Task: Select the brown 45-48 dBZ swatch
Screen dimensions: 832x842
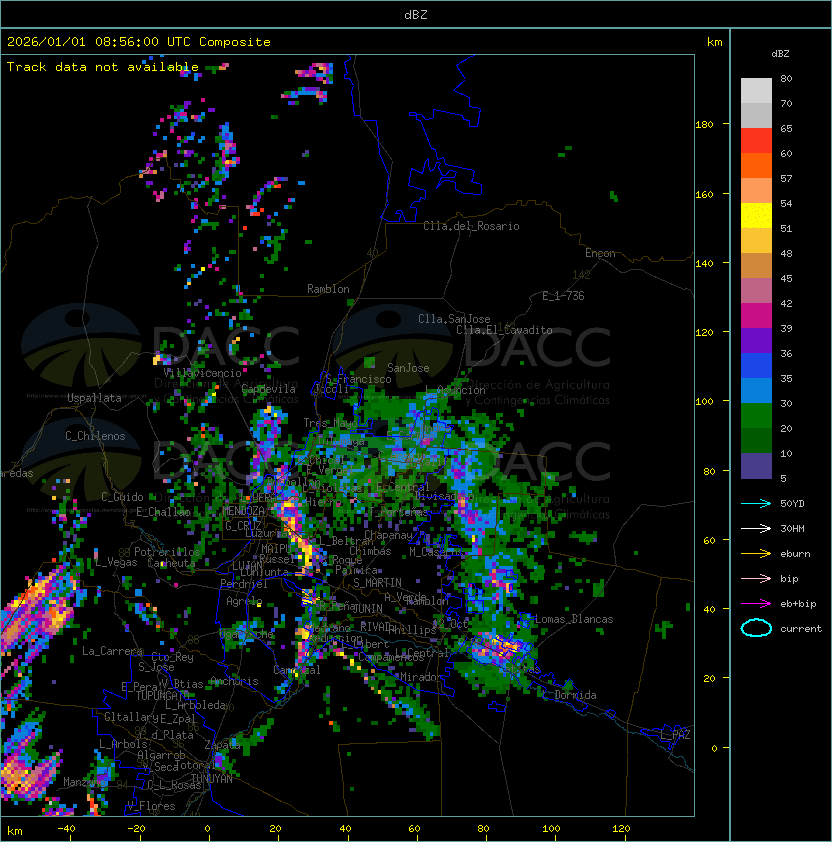Action: click(x=756, y=266)
